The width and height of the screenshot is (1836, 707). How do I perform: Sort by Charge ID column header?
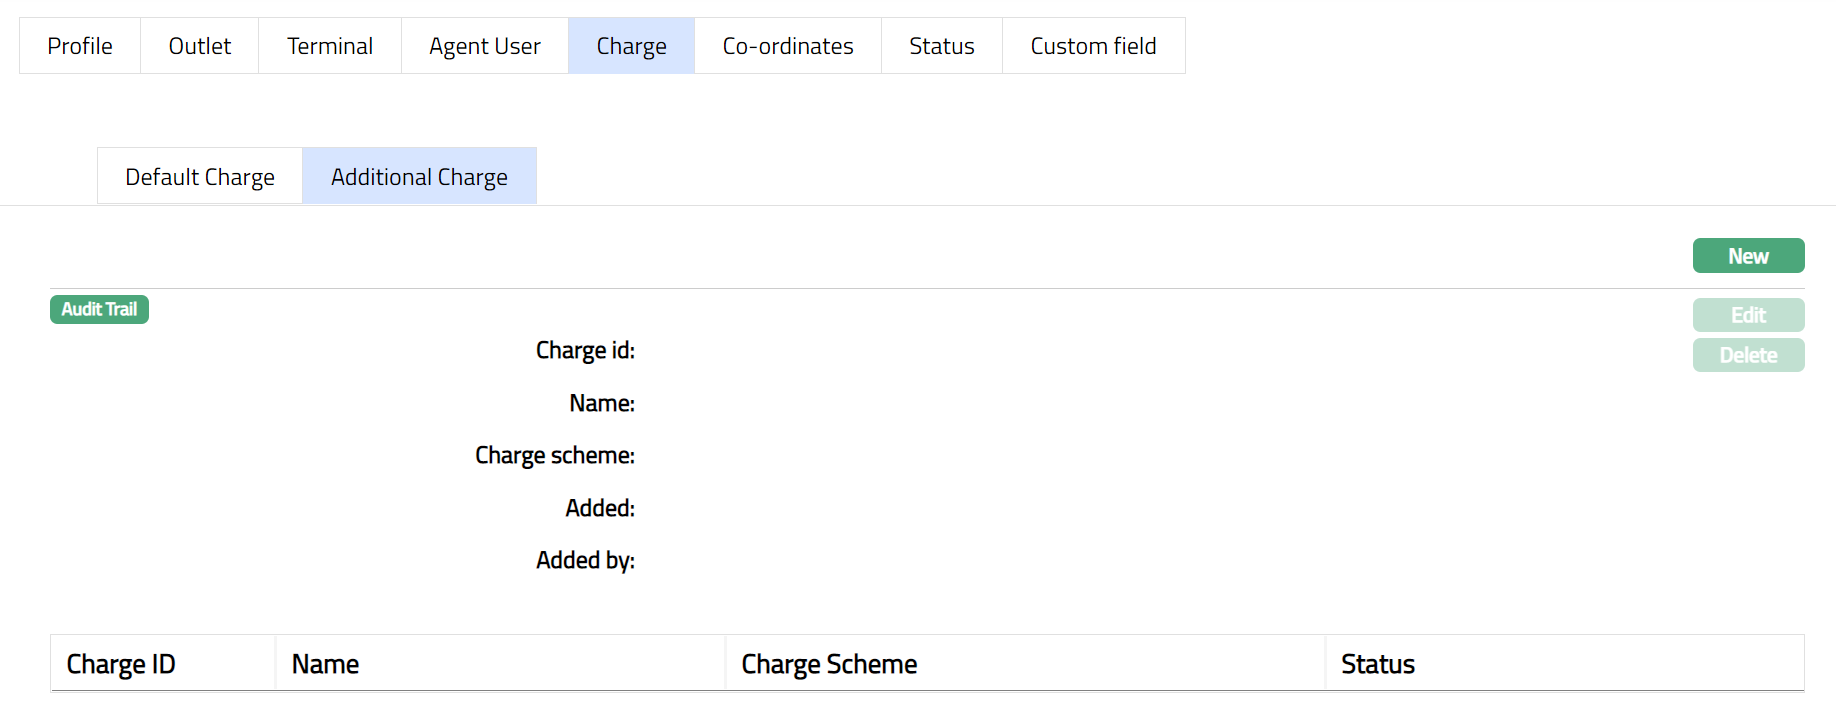121,664
